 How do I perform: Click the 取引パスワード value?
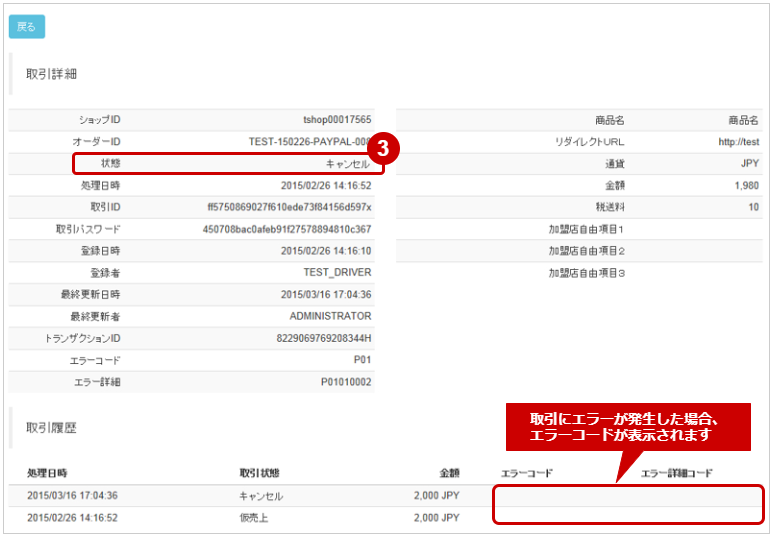click(287, 229)
